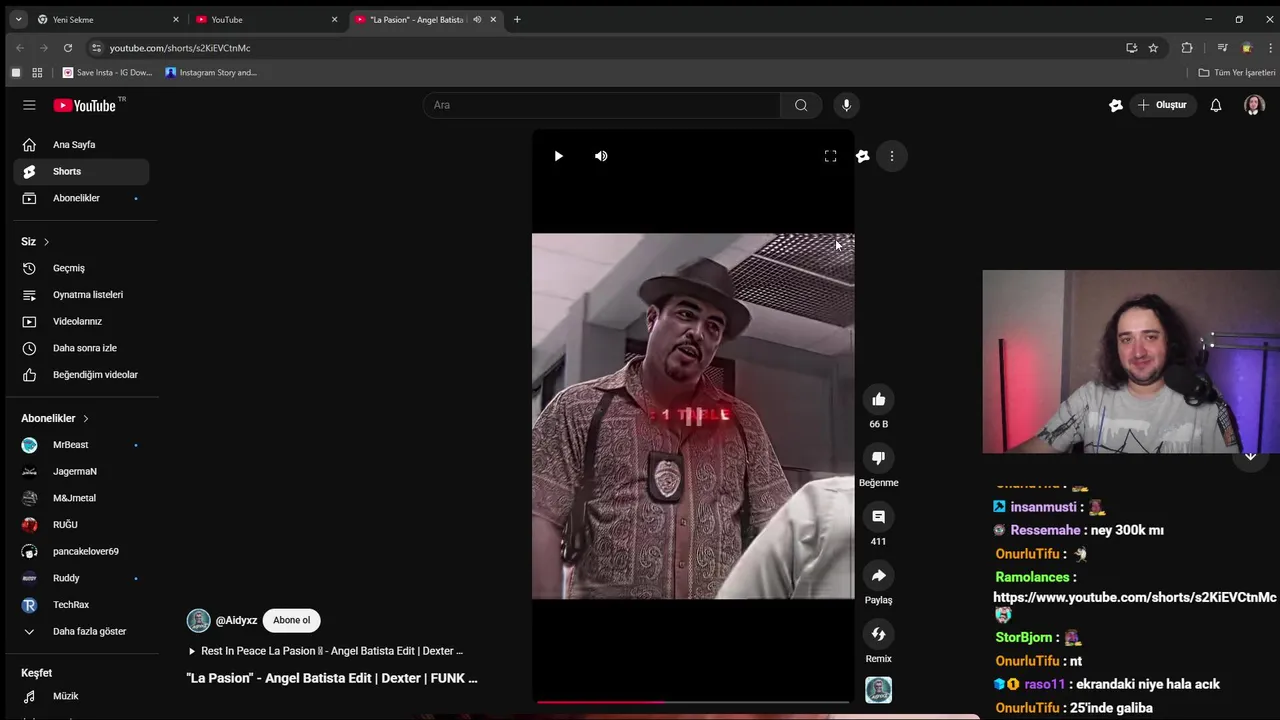1280x720 pixels.
Task: Subscribe with Abone ol button
Action: [x=292, y=620]
